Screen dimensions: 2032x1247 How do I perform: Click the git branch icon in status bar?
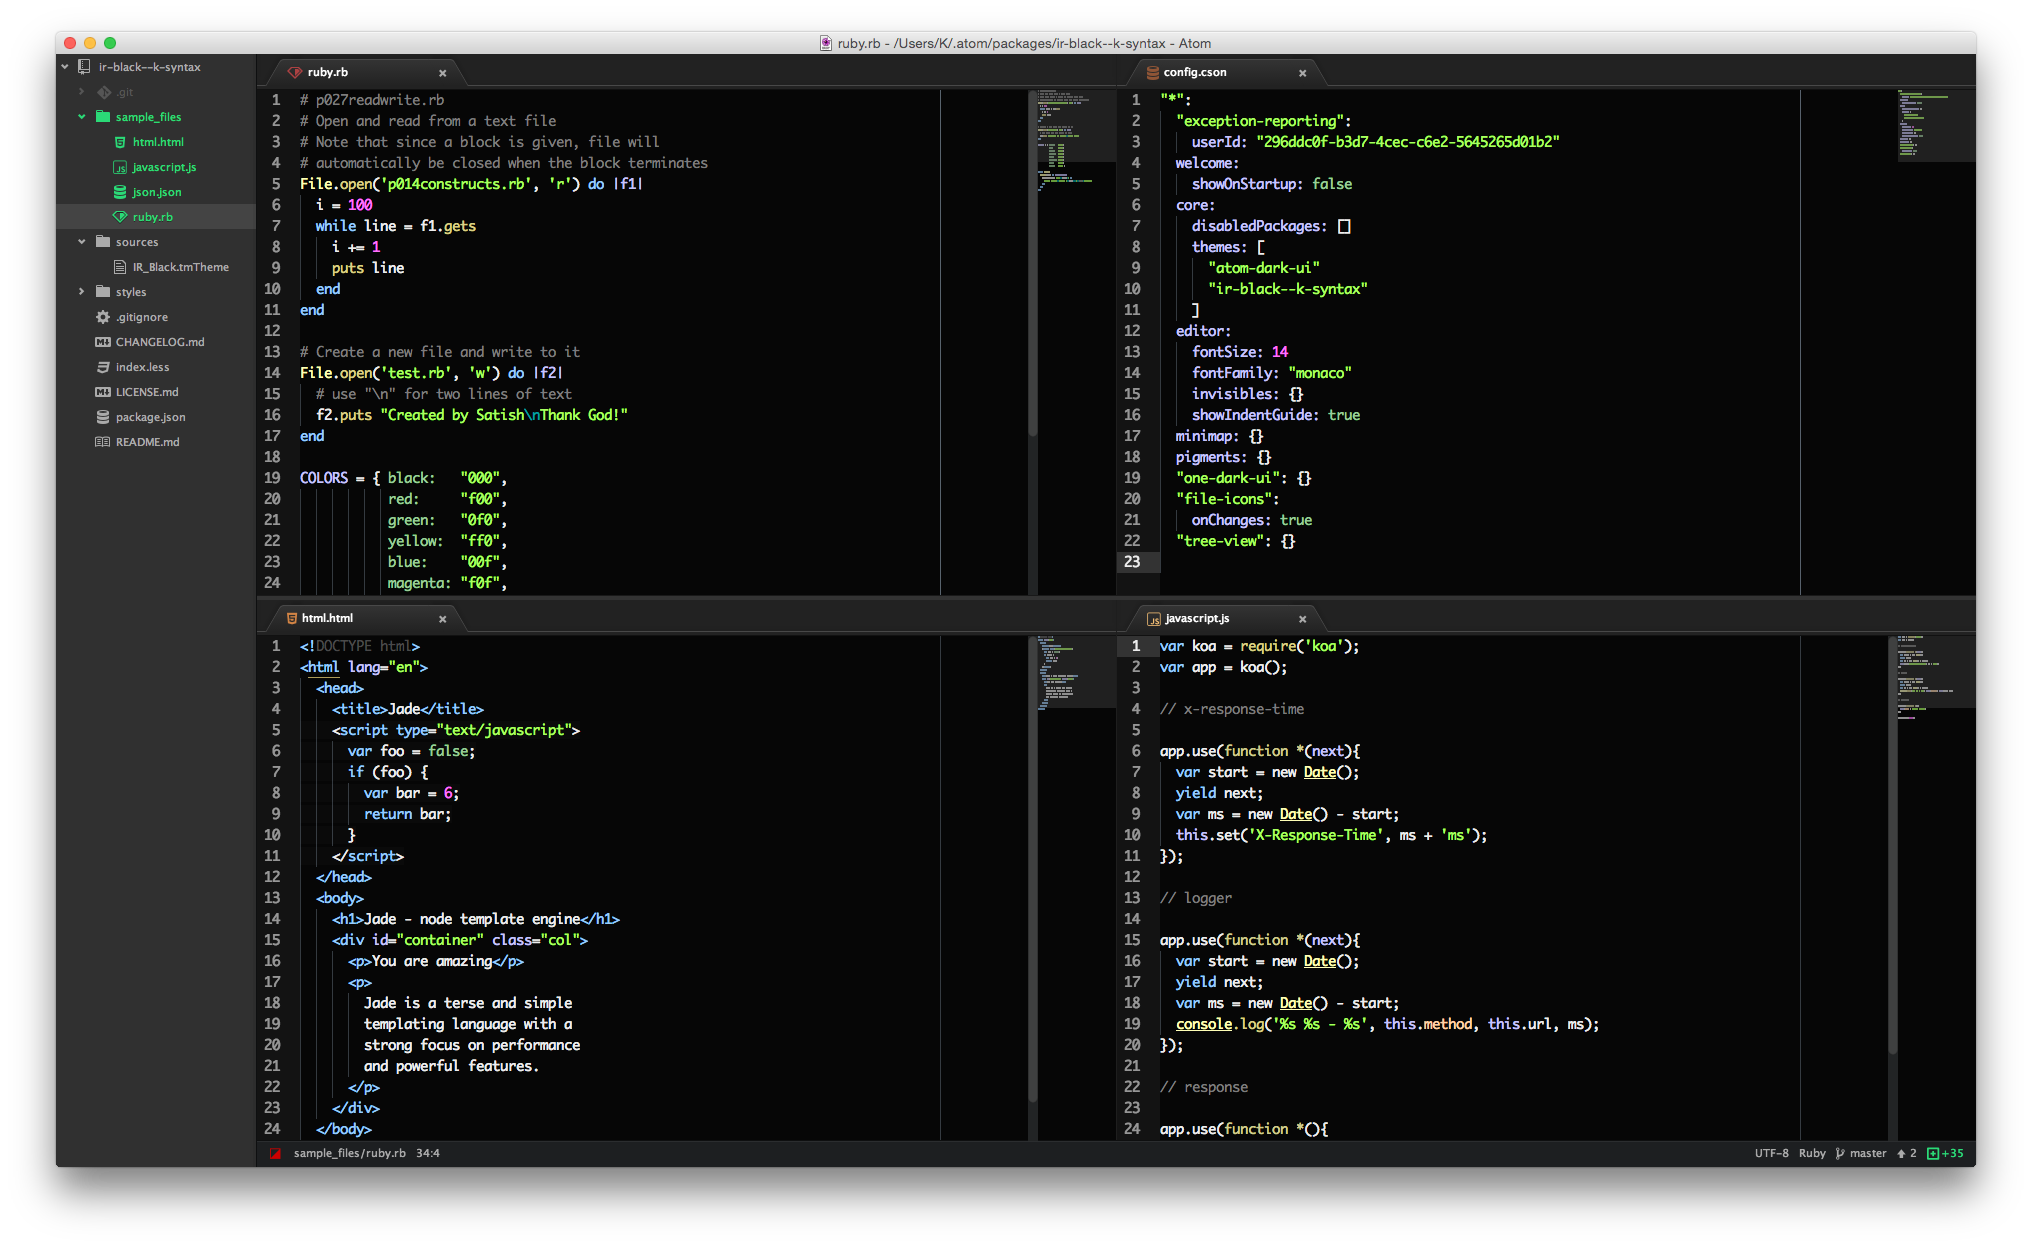pyautogui.click(x=1840, y=1153)
